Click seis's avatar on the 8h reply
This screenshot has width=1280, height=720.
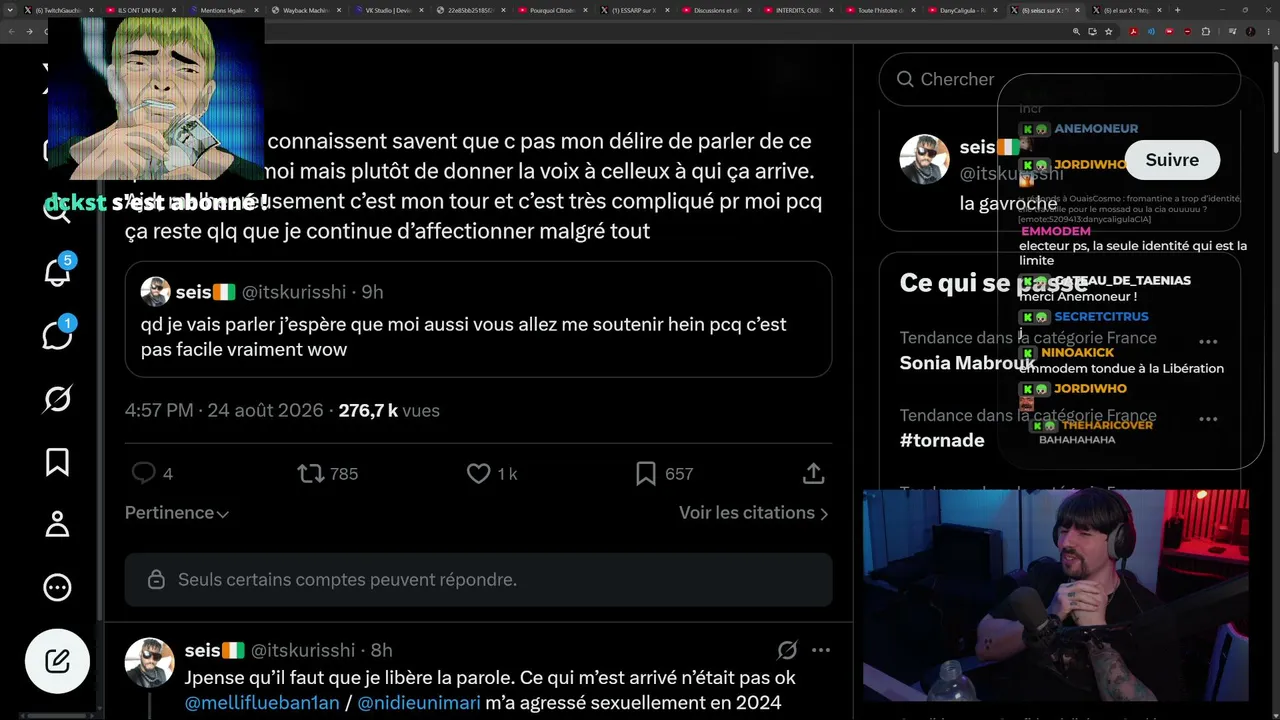click(x=150, y=662)
